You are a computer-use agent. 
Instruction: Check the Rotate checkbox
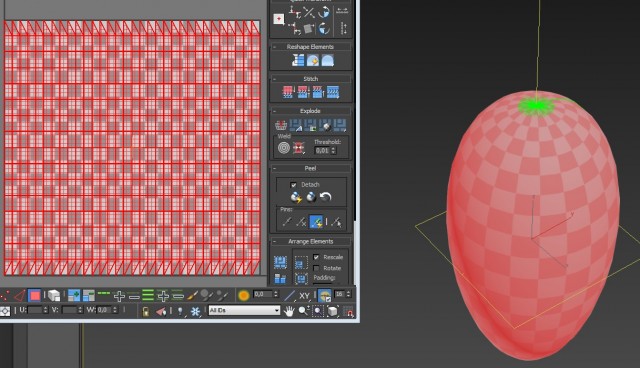pyautogui.click(x=316, y=268)
